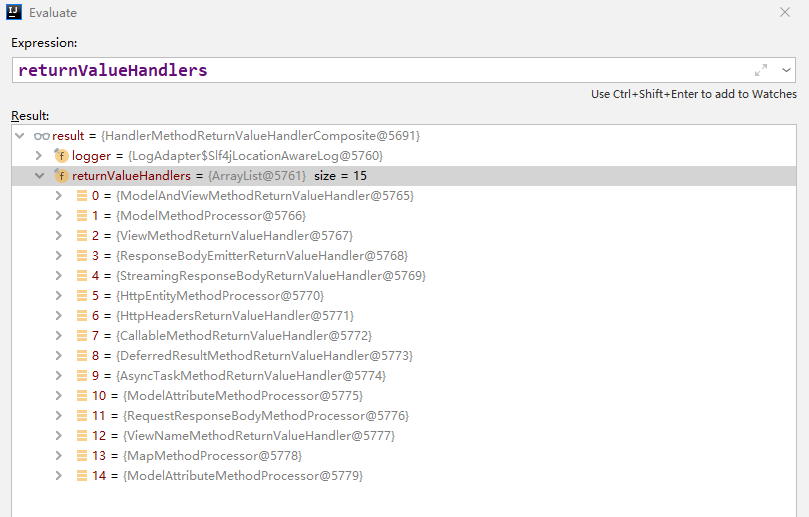The height and width of the screenshot is (517, 809).
Task: Select the HttpEntityMethodProcessor@5770 entry
Action: (x=220, y=296)
